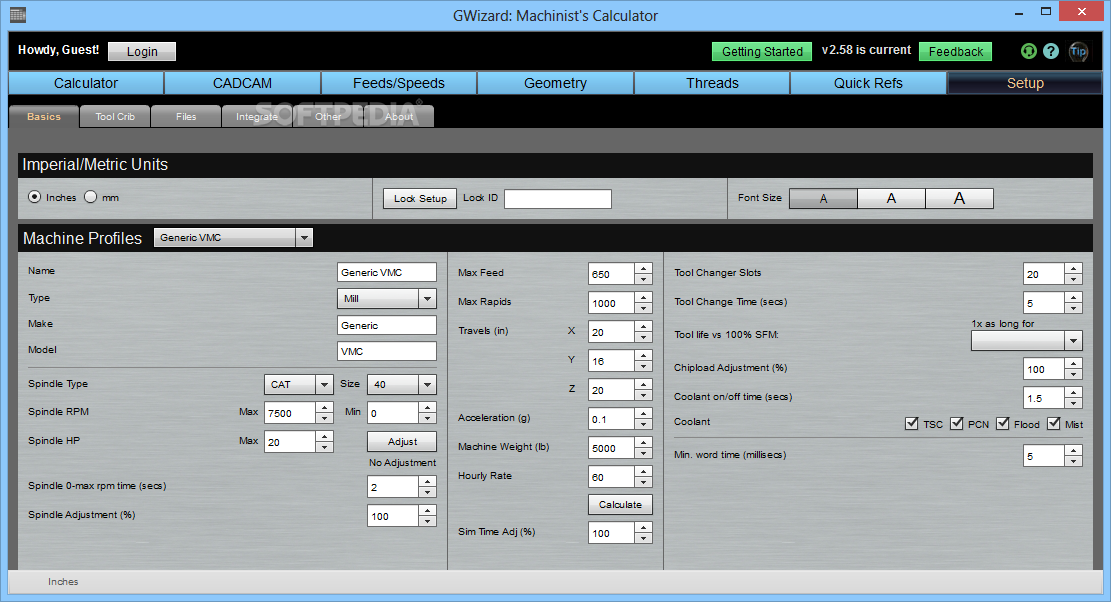
Task: Choose the smallest font size A button
Action: 823,198
